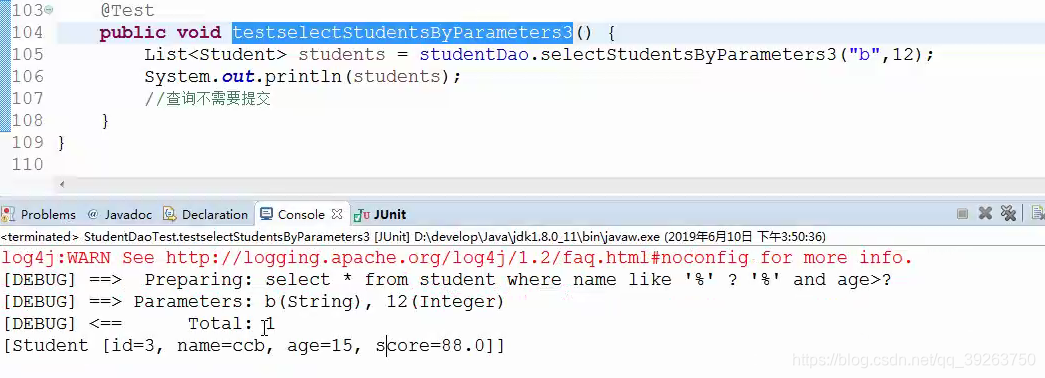Click 'System' on line 106

(x=177, y=77)
